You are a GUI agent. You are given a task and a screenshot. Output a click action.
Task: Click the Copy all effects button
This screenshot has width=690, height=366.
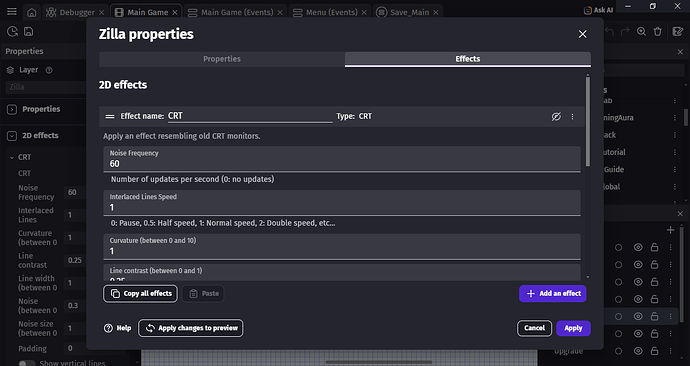click(x=141, y=293)
